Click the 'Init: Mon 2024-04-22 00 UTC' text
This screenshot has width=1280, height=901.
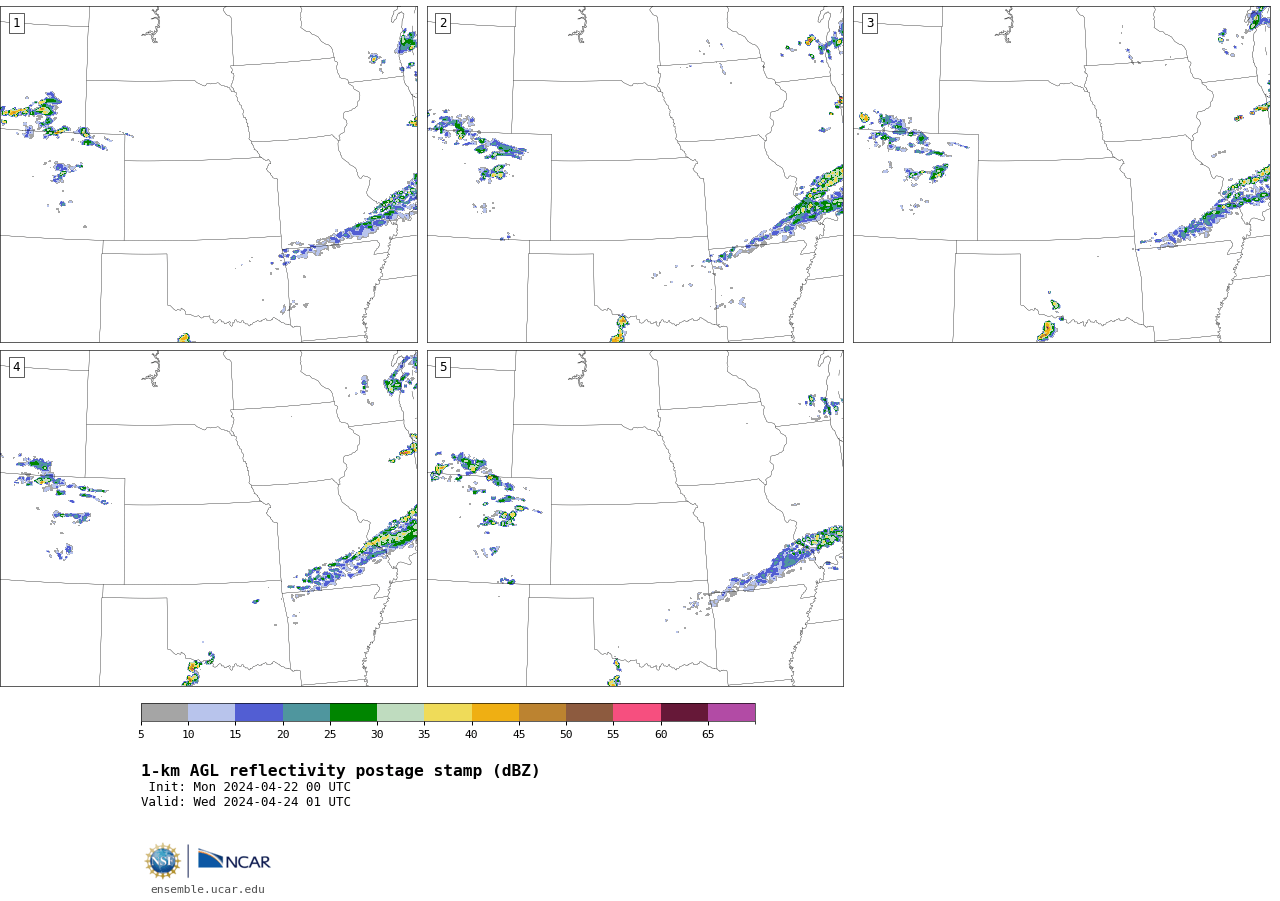pyautogui.click(x=250, y=787)
